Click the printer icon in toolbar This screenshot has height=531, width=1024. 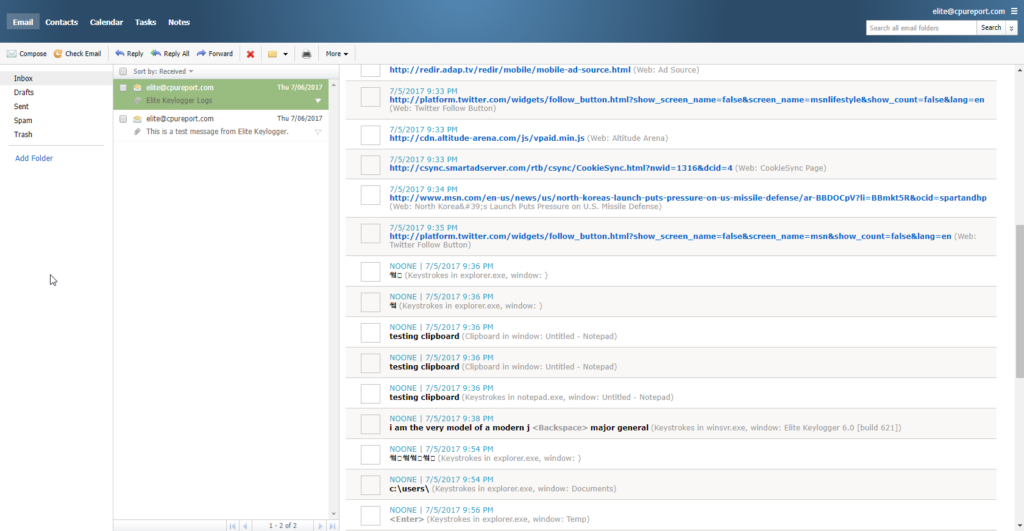pos(306,54)
